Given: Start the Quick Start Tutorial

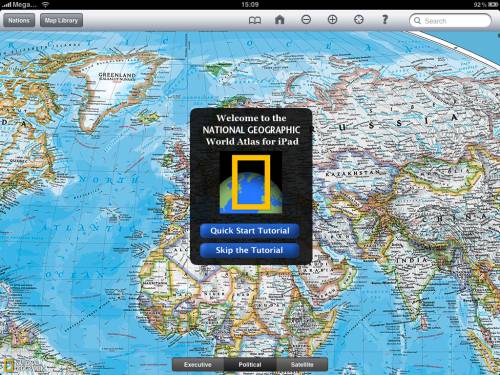Looking at the screenshot, I should coord(250,231).
